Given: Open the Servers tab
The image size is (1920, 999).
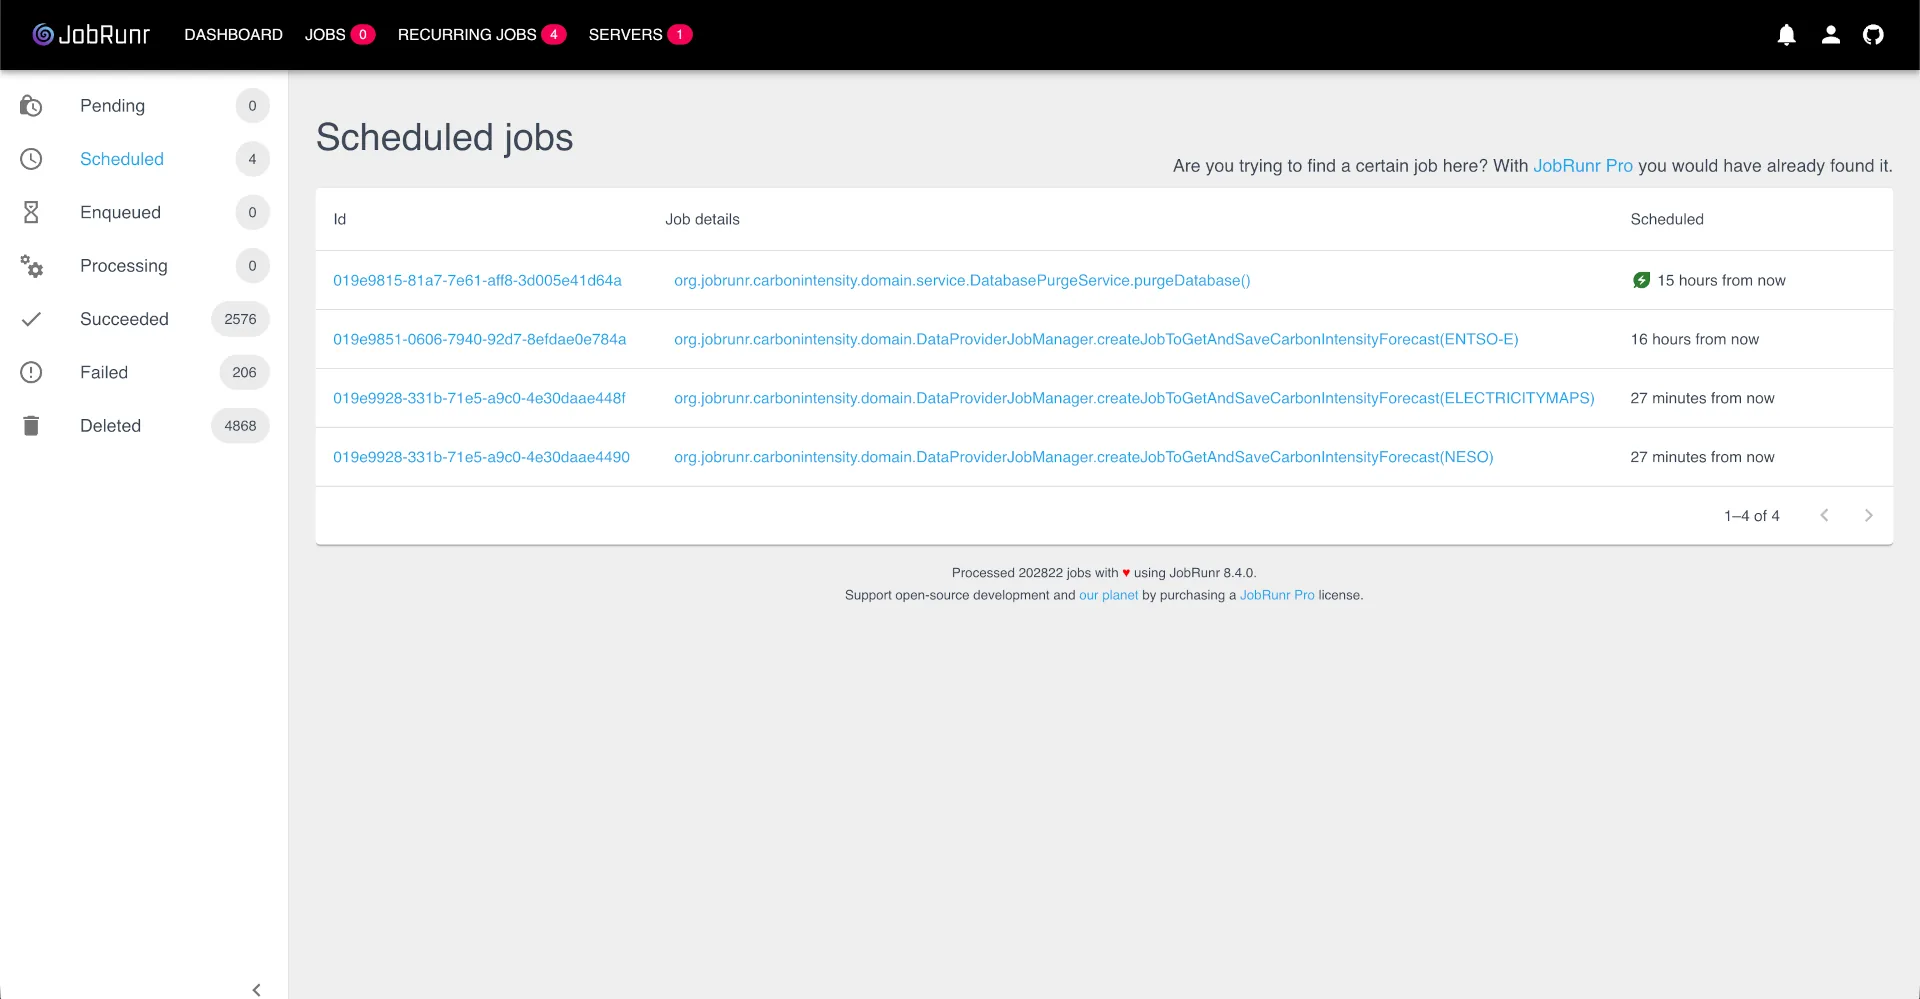Looking at the screenshot, I should [625, 35].
